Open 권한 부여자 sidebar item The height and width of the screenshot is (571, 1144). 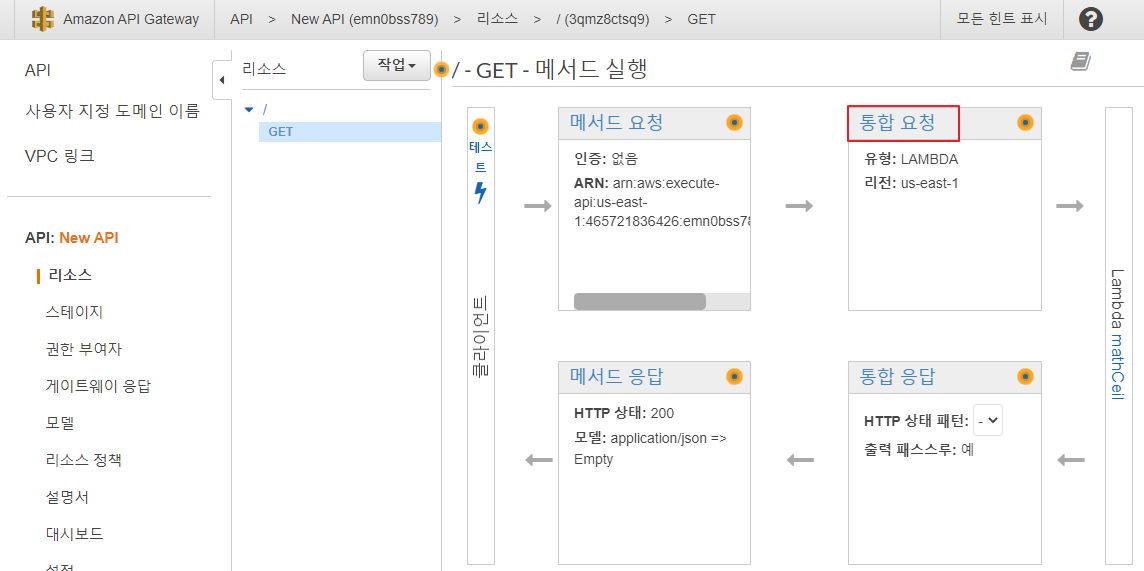click(x=83, y=349)
